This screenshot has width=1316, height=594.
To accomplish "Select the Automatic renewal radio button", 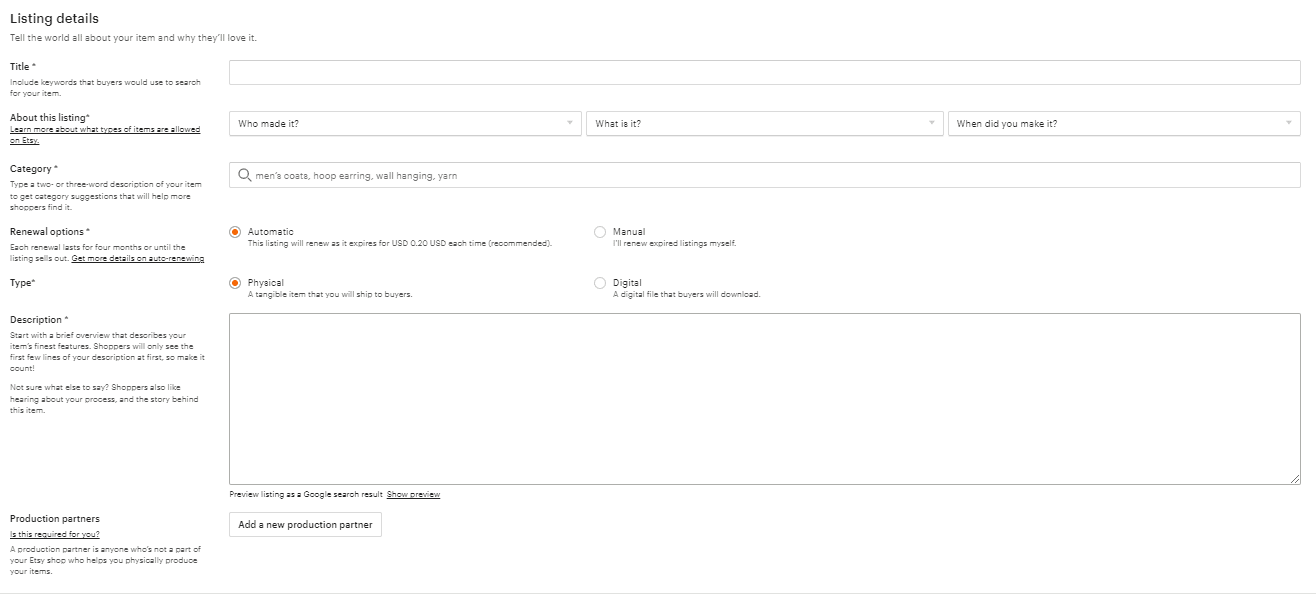I will (235, 232).
